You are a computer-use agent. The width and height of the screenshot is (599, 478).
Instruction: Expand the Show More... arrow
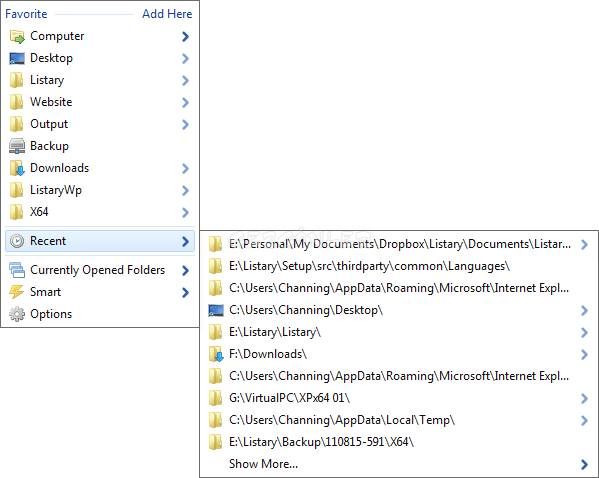(x=584, y=464)
